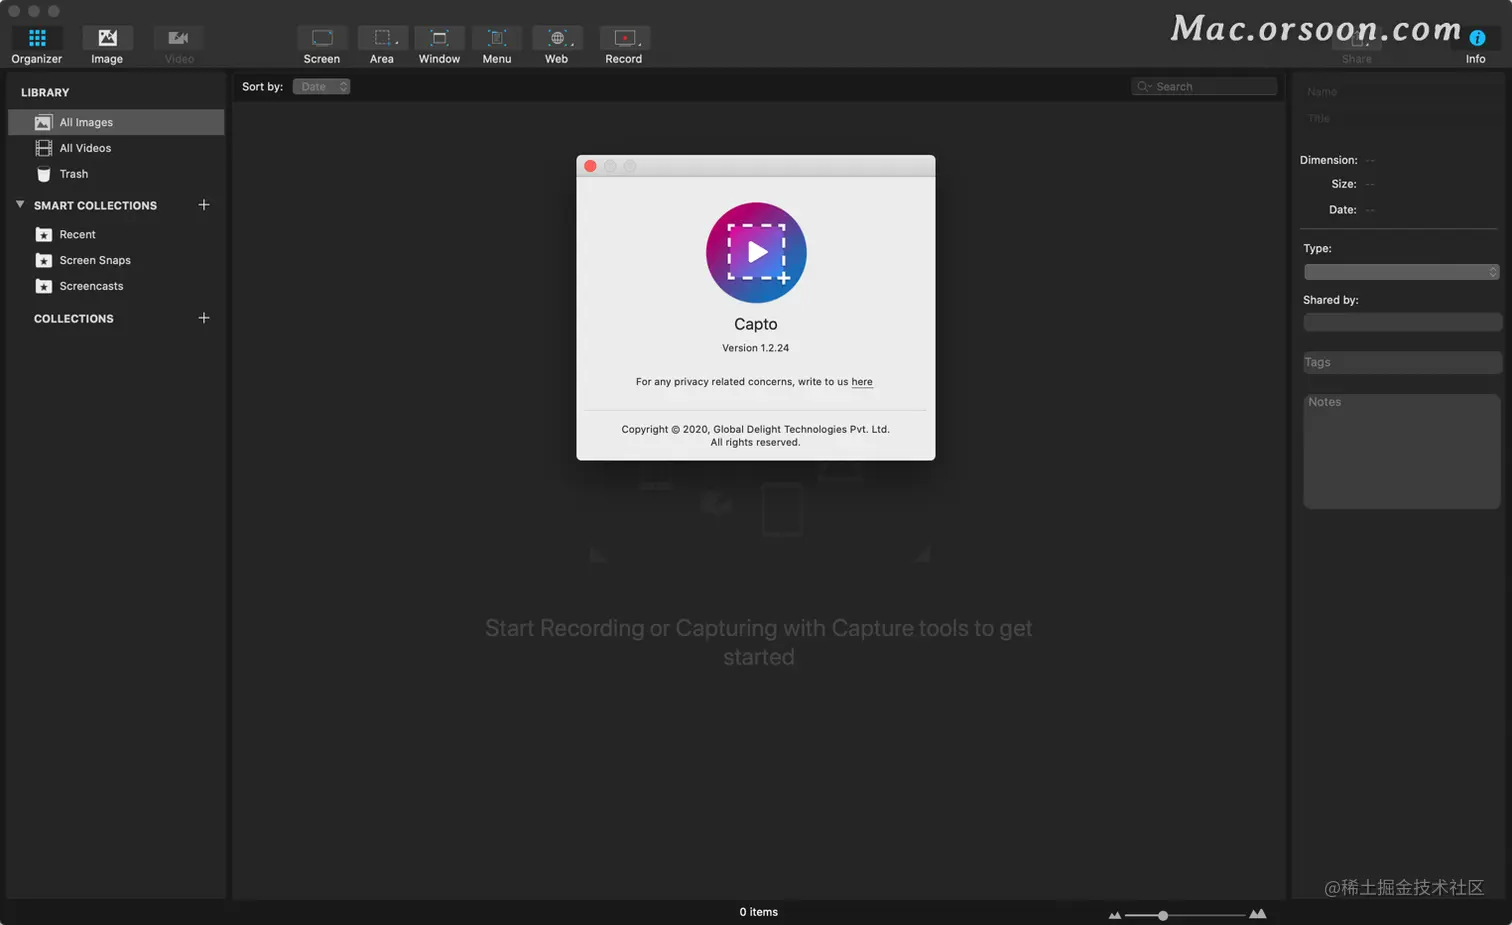Click the 'LIBRARY' header text
This screenshot has height=925, width=1512.
point(45,93)
